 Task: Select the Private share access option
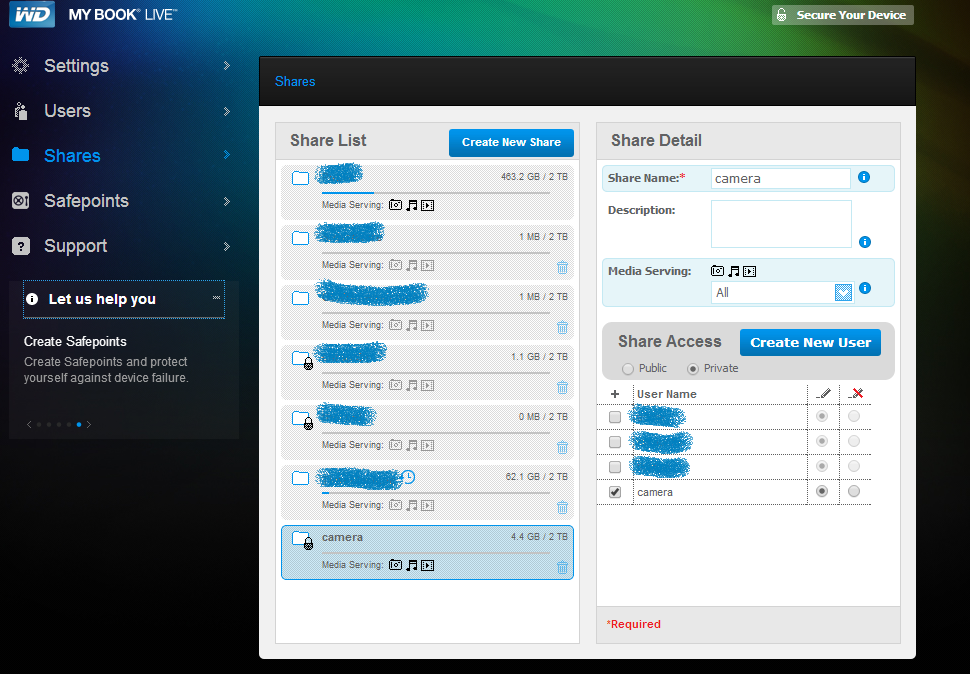point(693,369)
